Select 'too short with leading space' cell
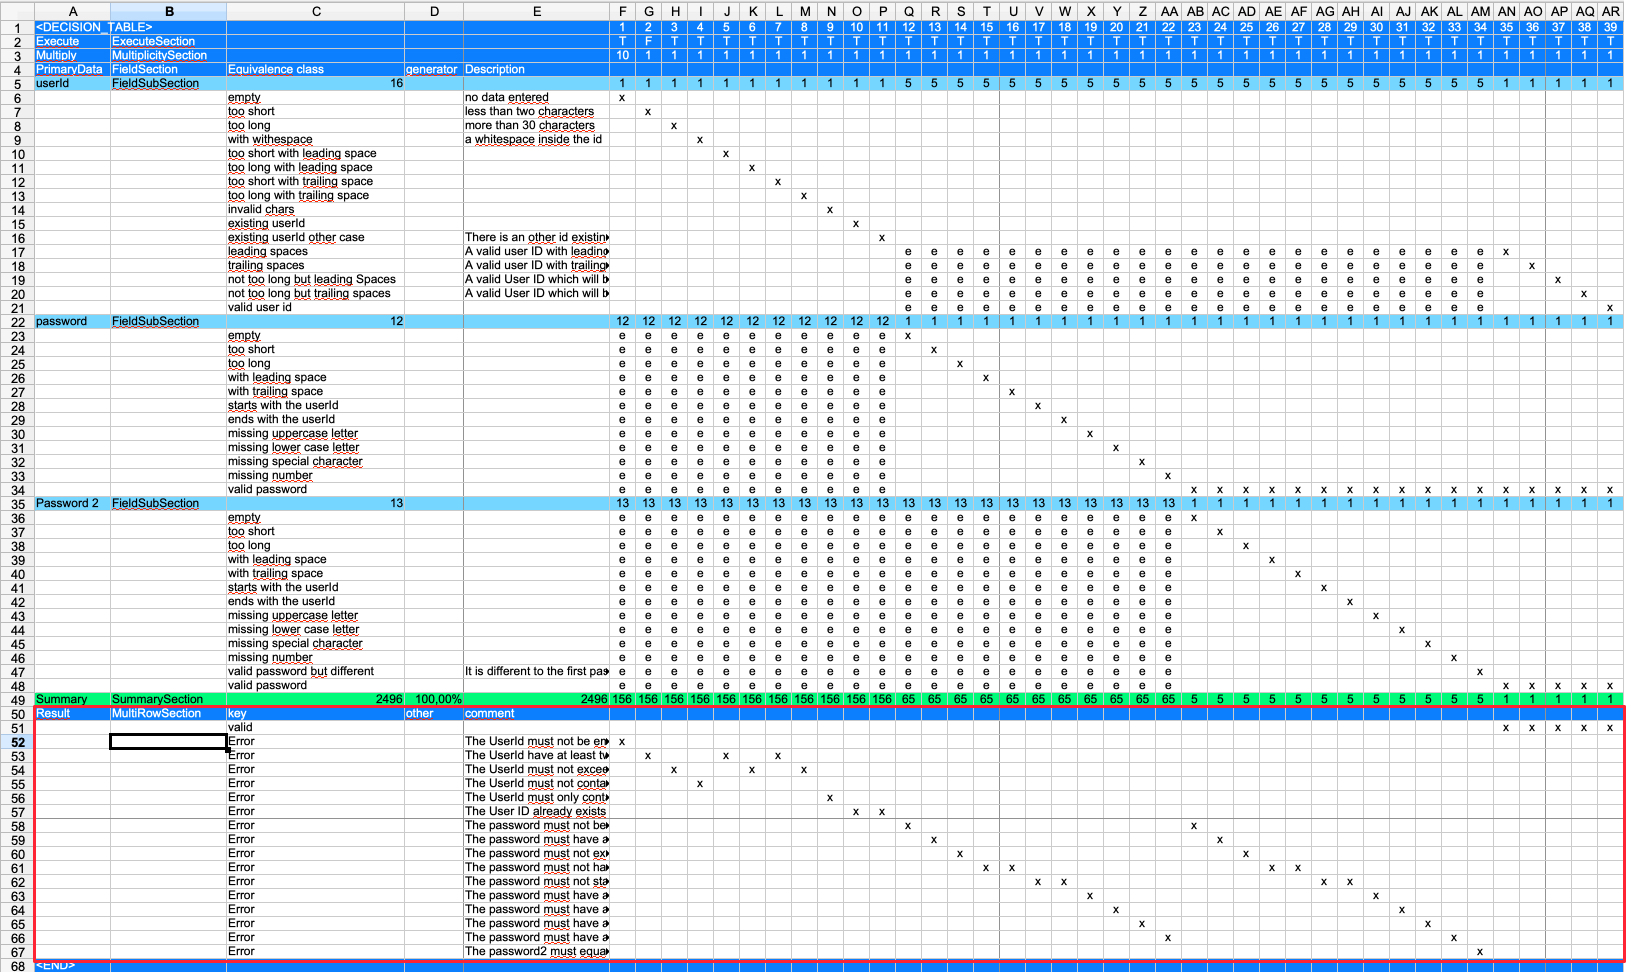This screenshot has width=1631, height=977. pos(315,153)
